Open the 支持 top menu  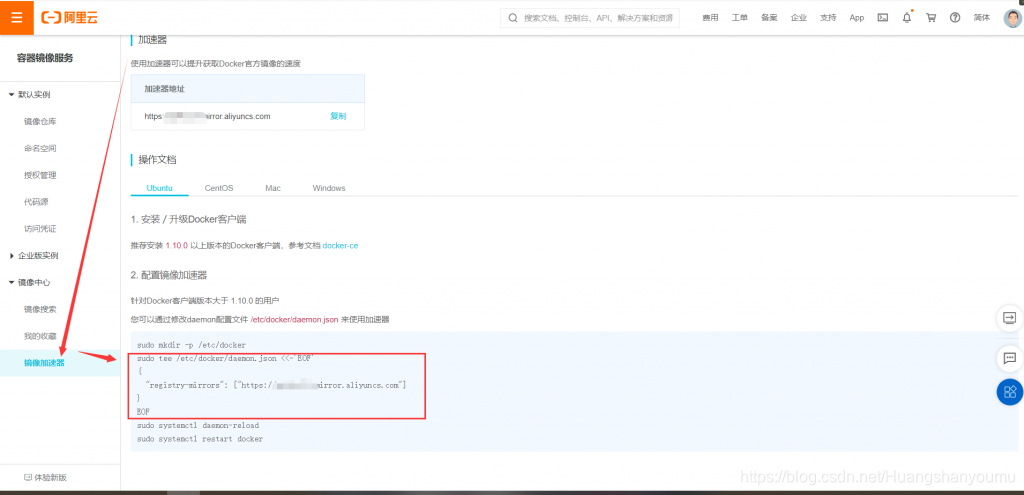pos(827,18)
